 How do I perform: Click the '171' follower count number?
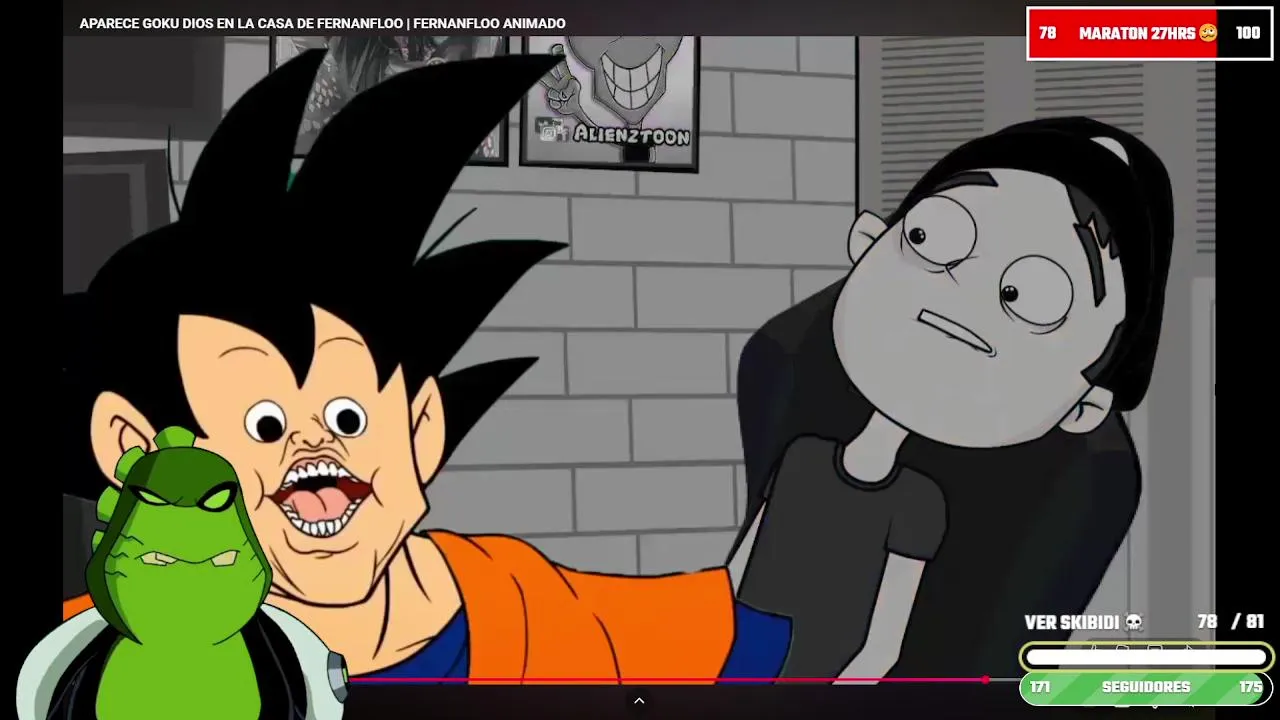pos(1040,688)
